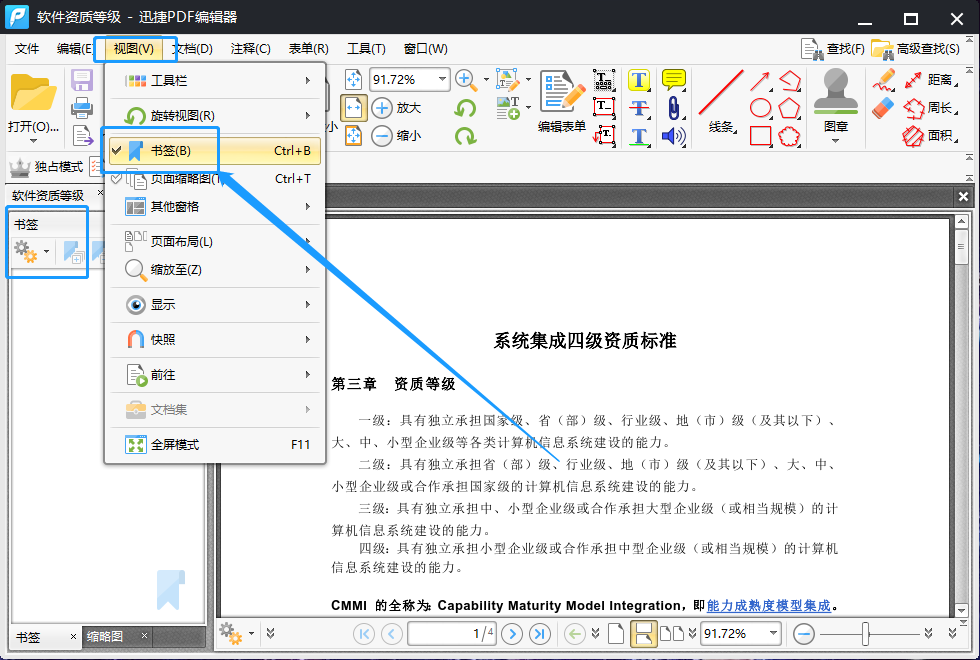Pick the pencil freehand drawing tool
Screen dimensions: 980x660
(x=885, y=80)
